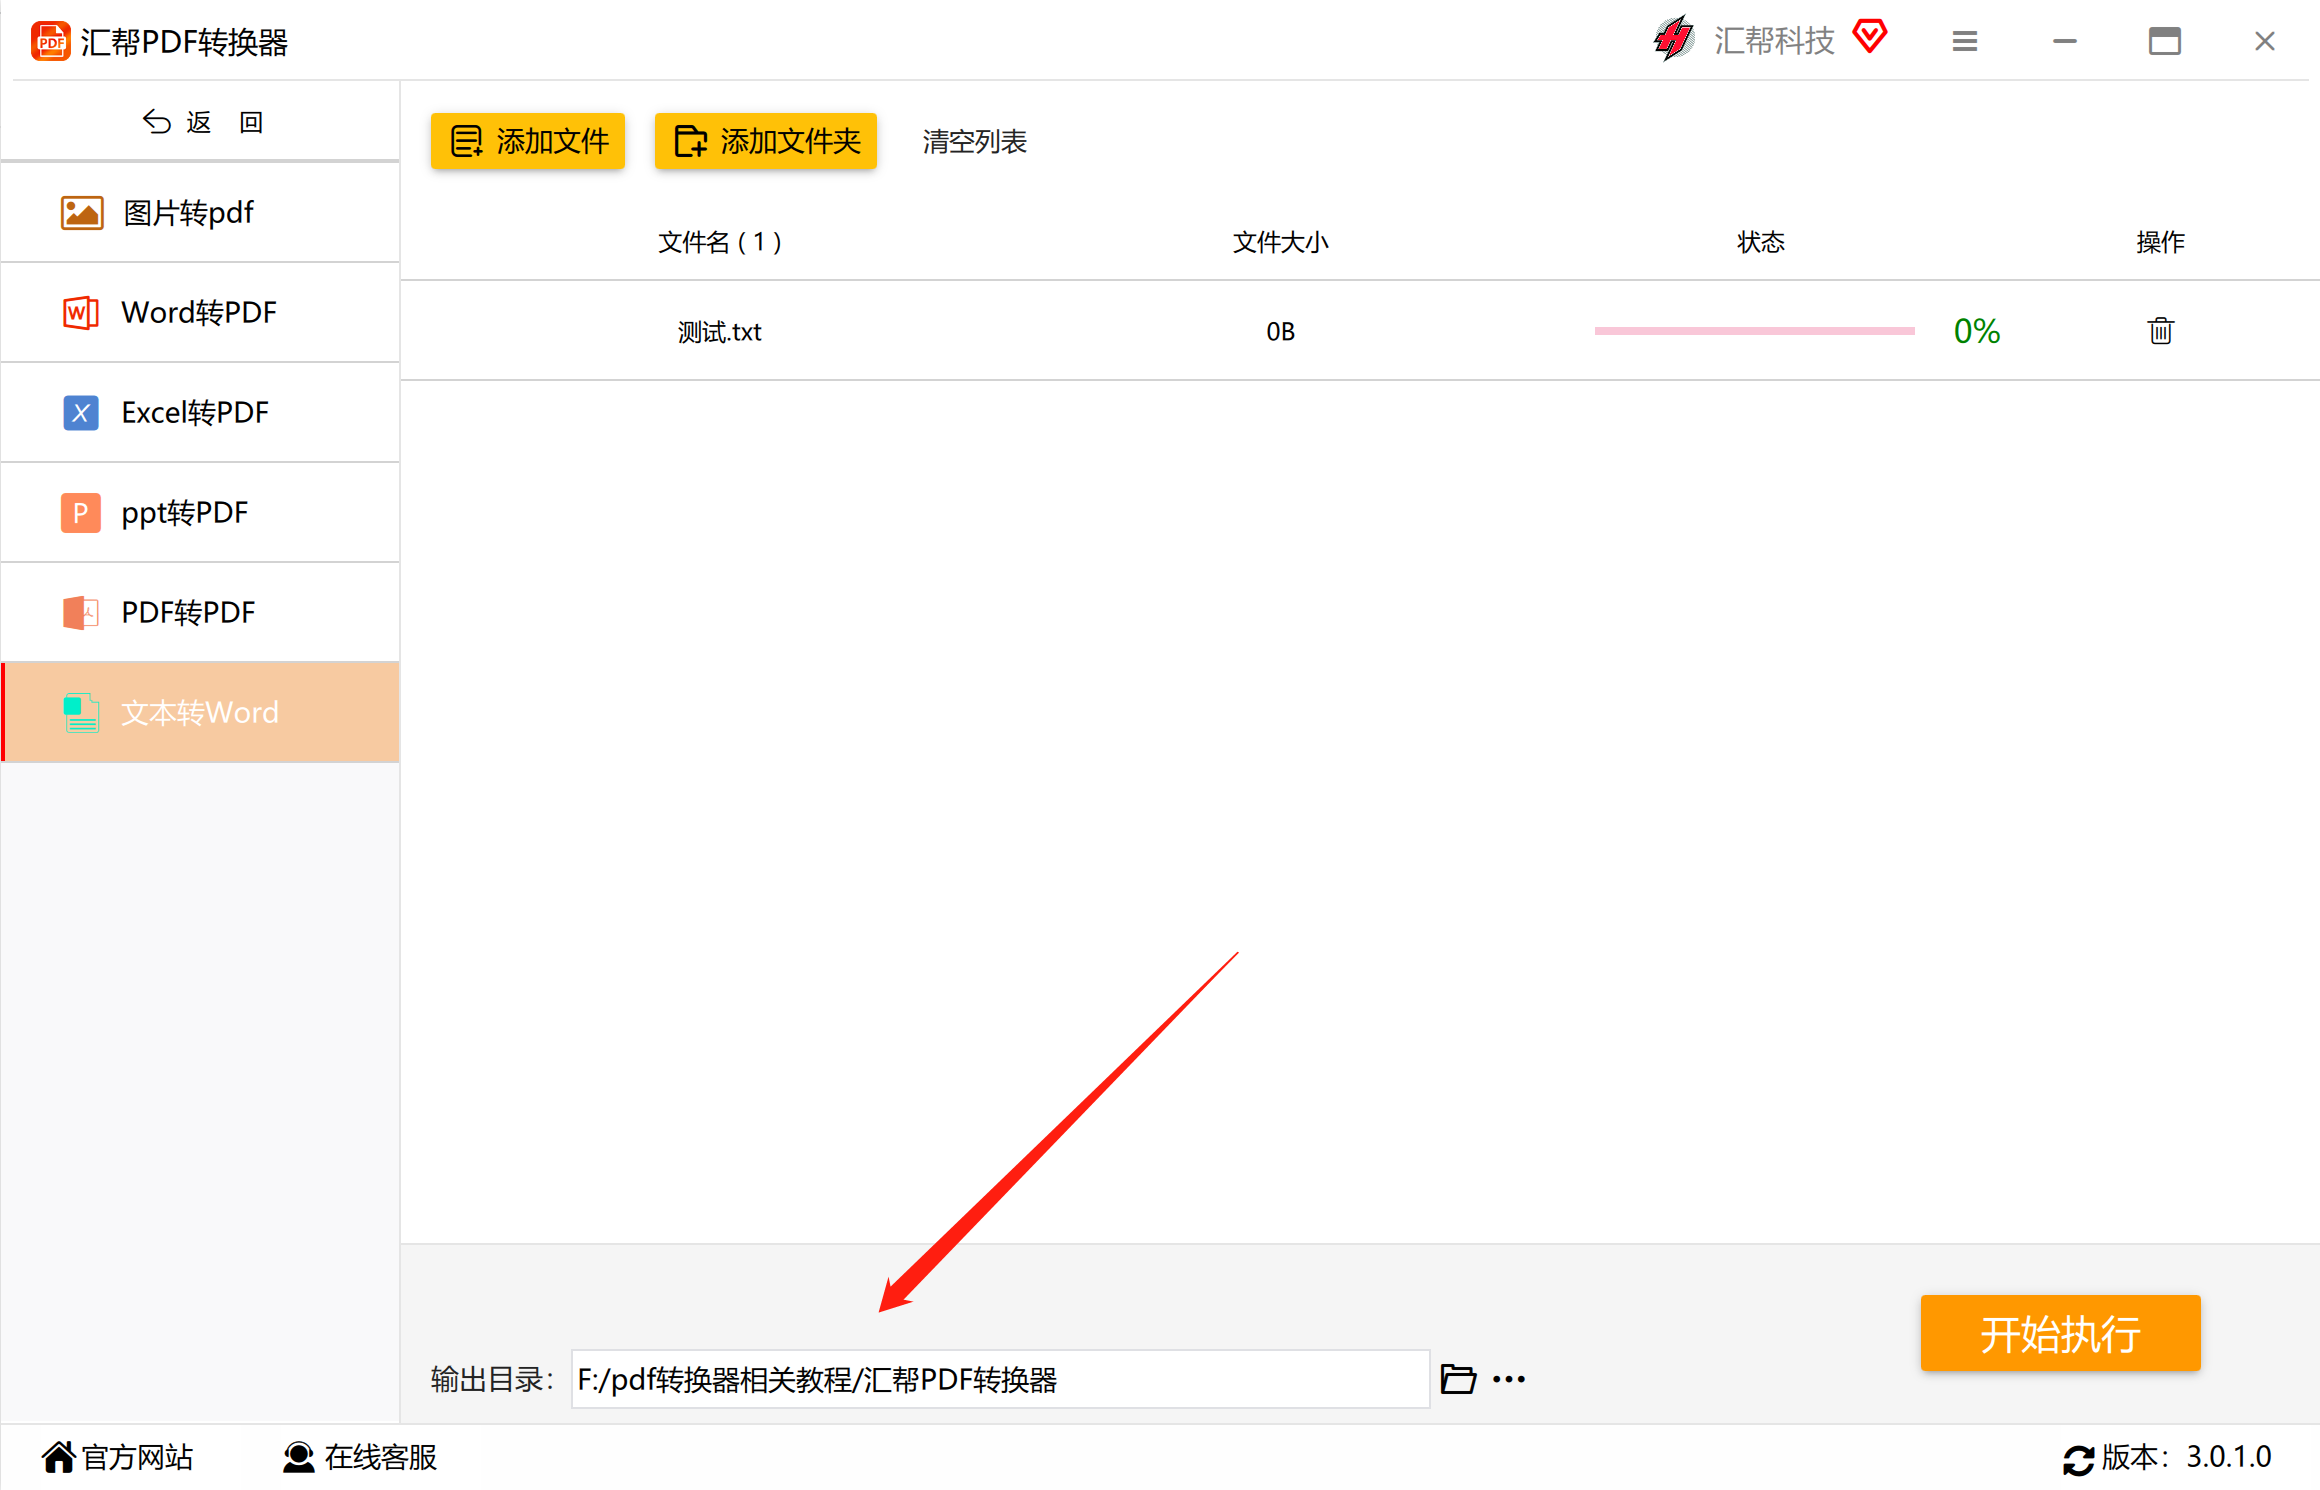Click the 操作 column header

[2160, 242]
